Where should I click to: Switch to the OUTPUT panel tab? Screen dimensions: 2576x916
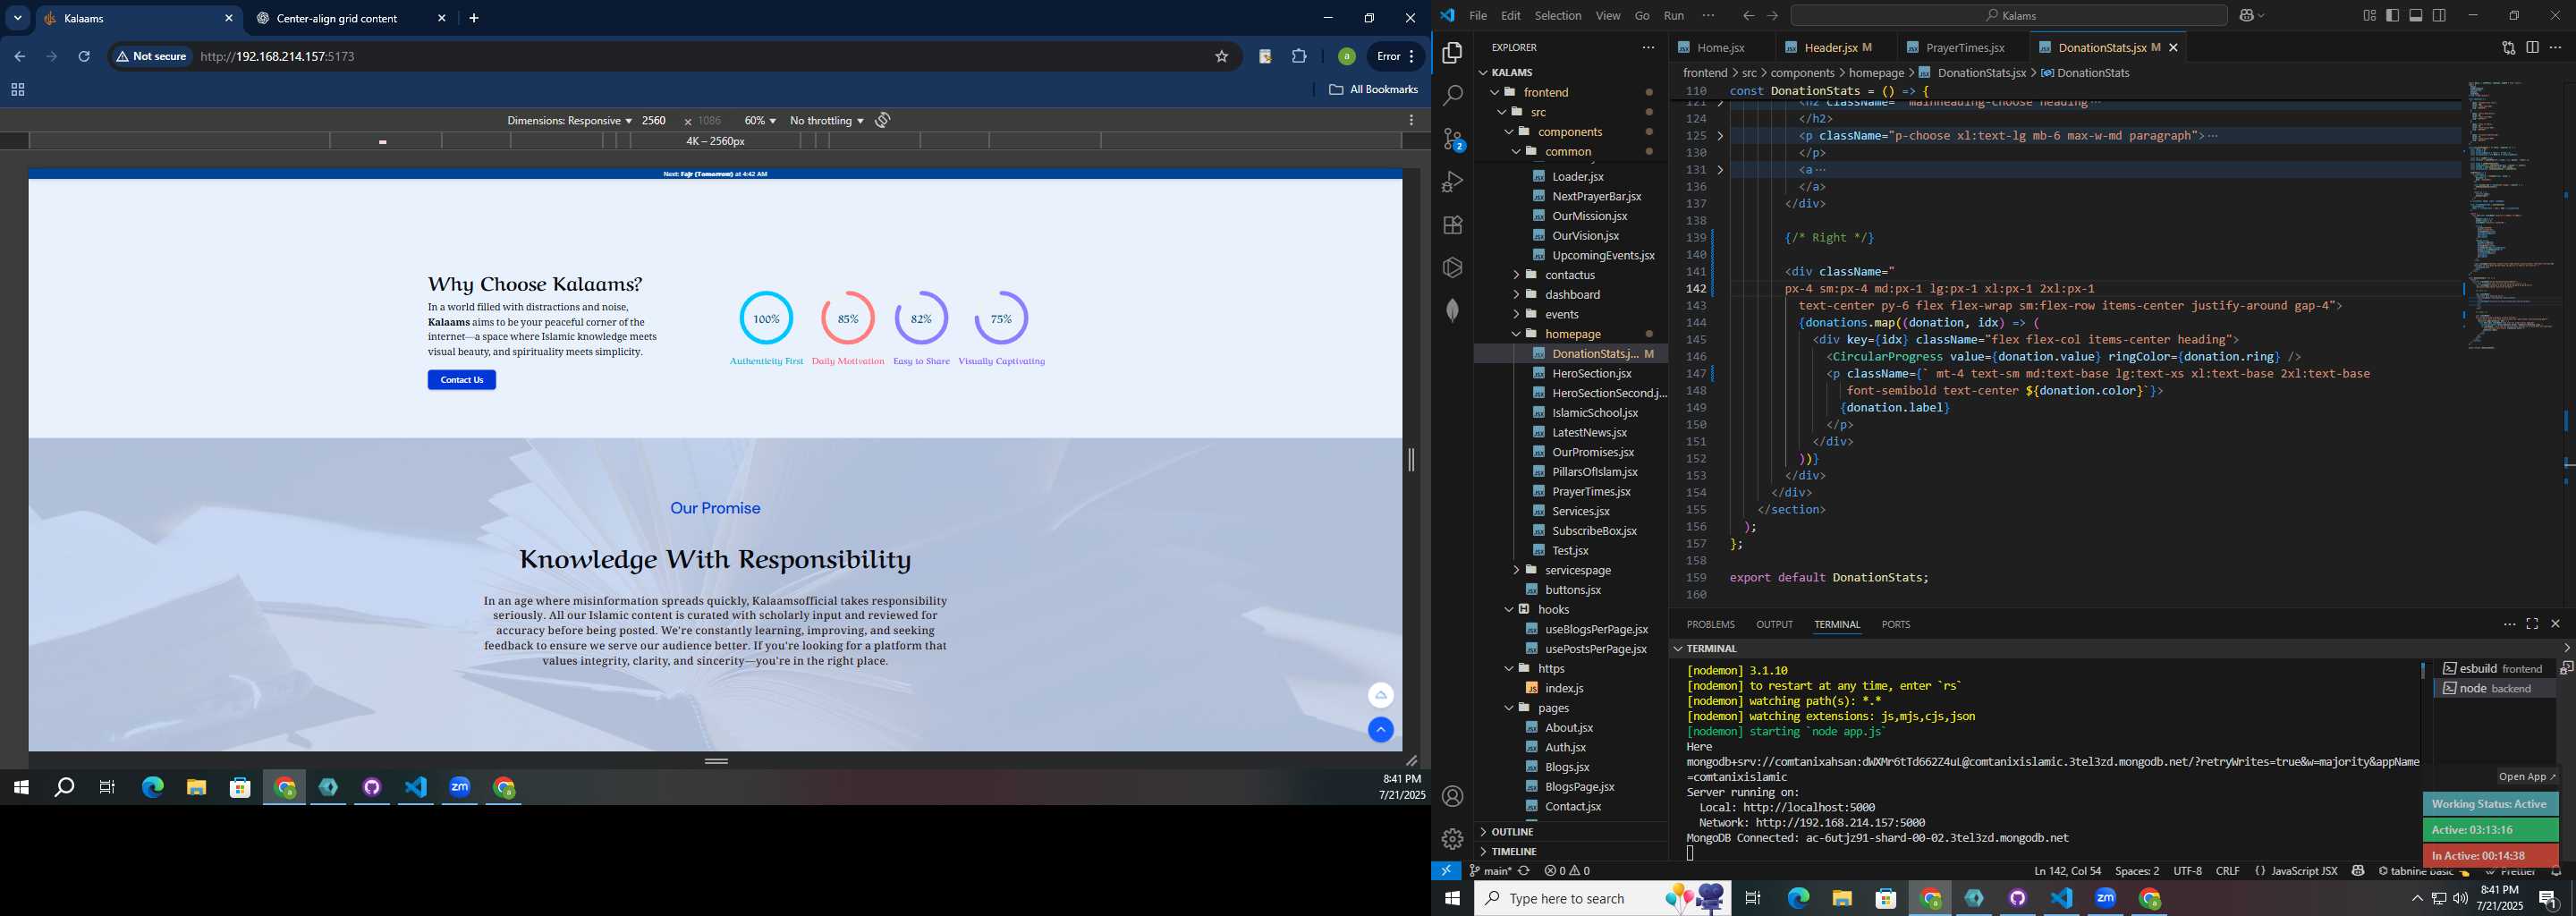pos(1774,625)
